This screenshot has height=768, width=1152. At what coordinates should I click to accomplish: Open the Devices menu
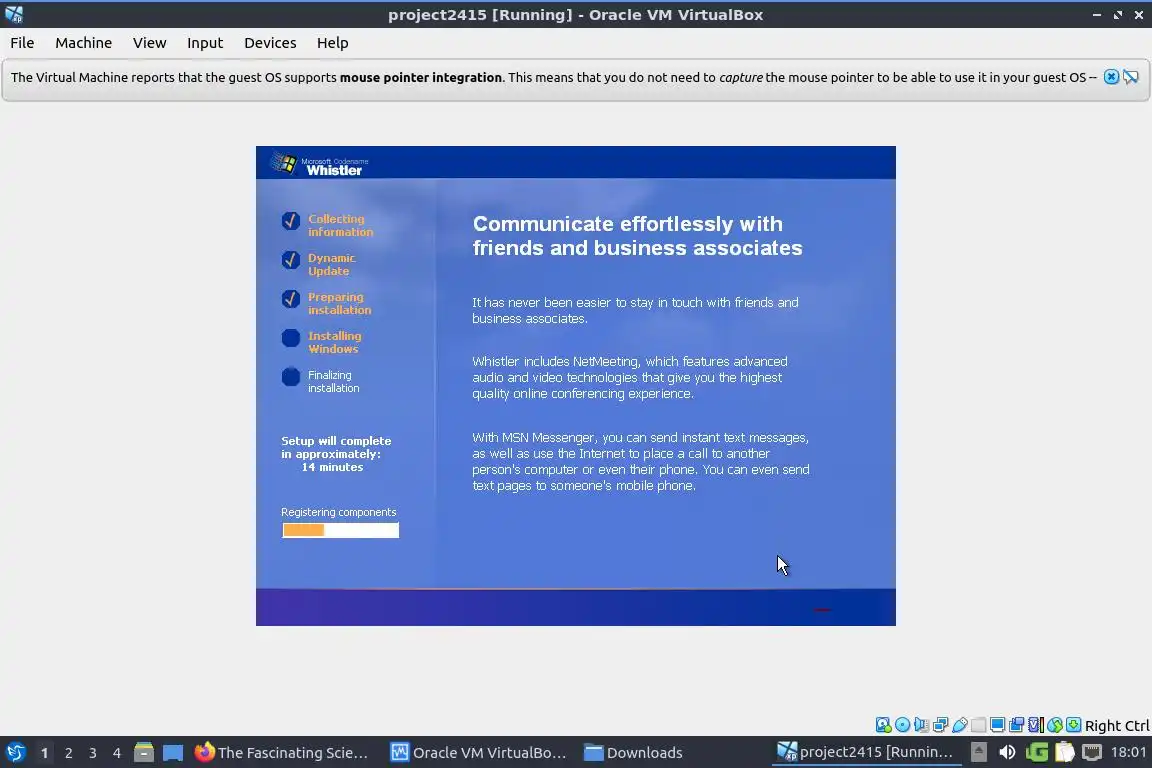click(270, 43)
